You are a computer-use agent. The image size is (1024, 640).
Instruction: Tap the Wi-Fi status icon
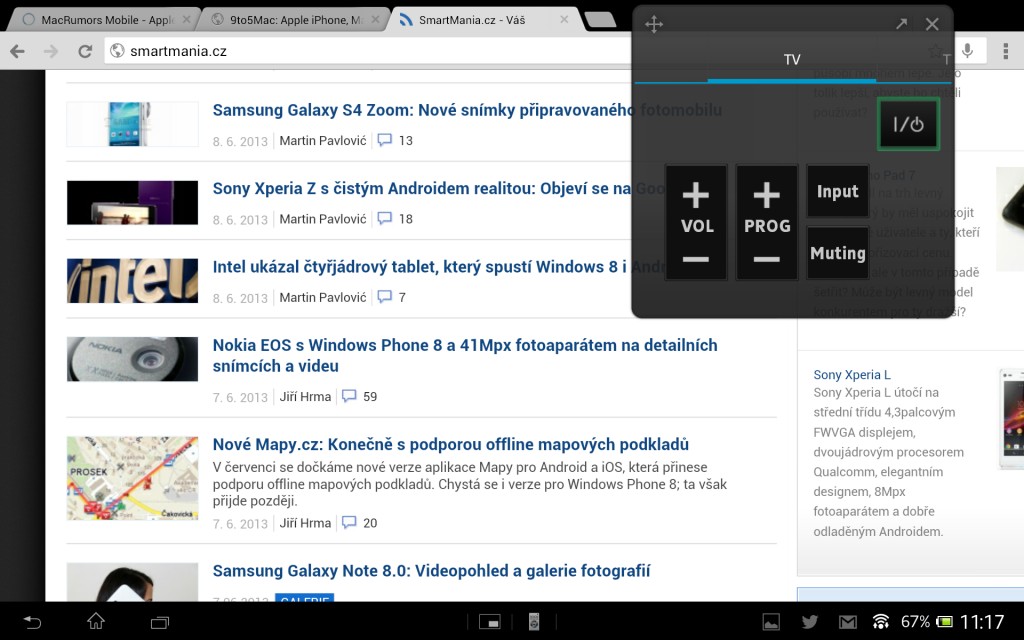[881, 622]
